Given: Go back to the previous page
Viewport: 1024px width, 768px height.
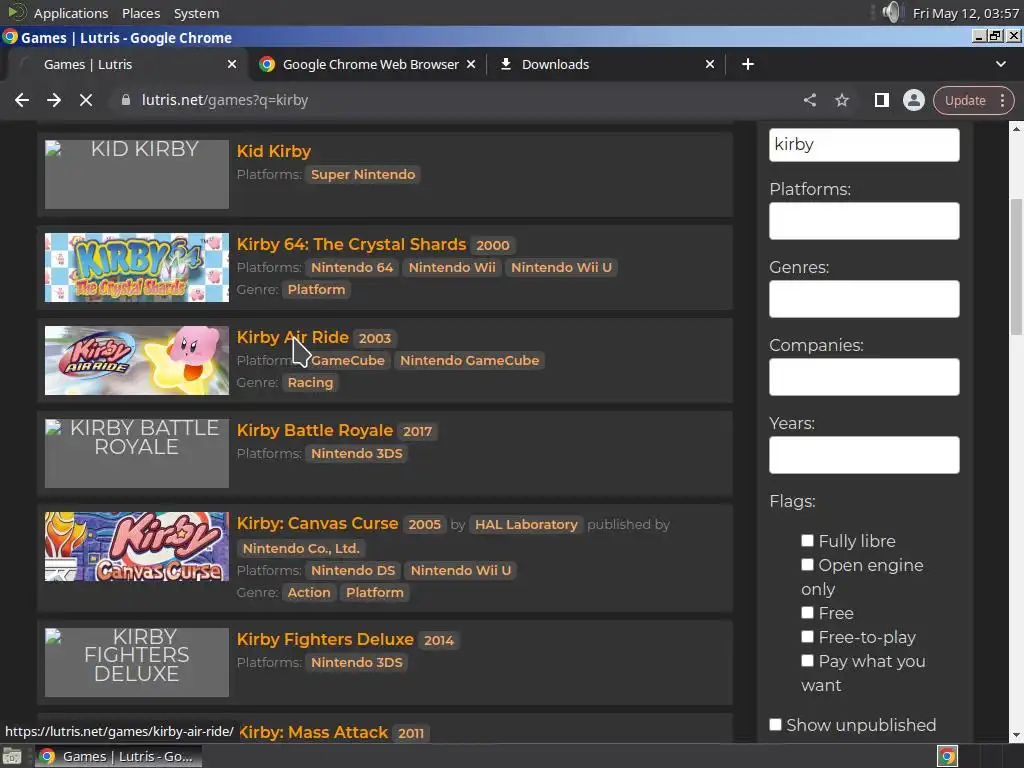Looking at the screenshot, I should point(22,100).
